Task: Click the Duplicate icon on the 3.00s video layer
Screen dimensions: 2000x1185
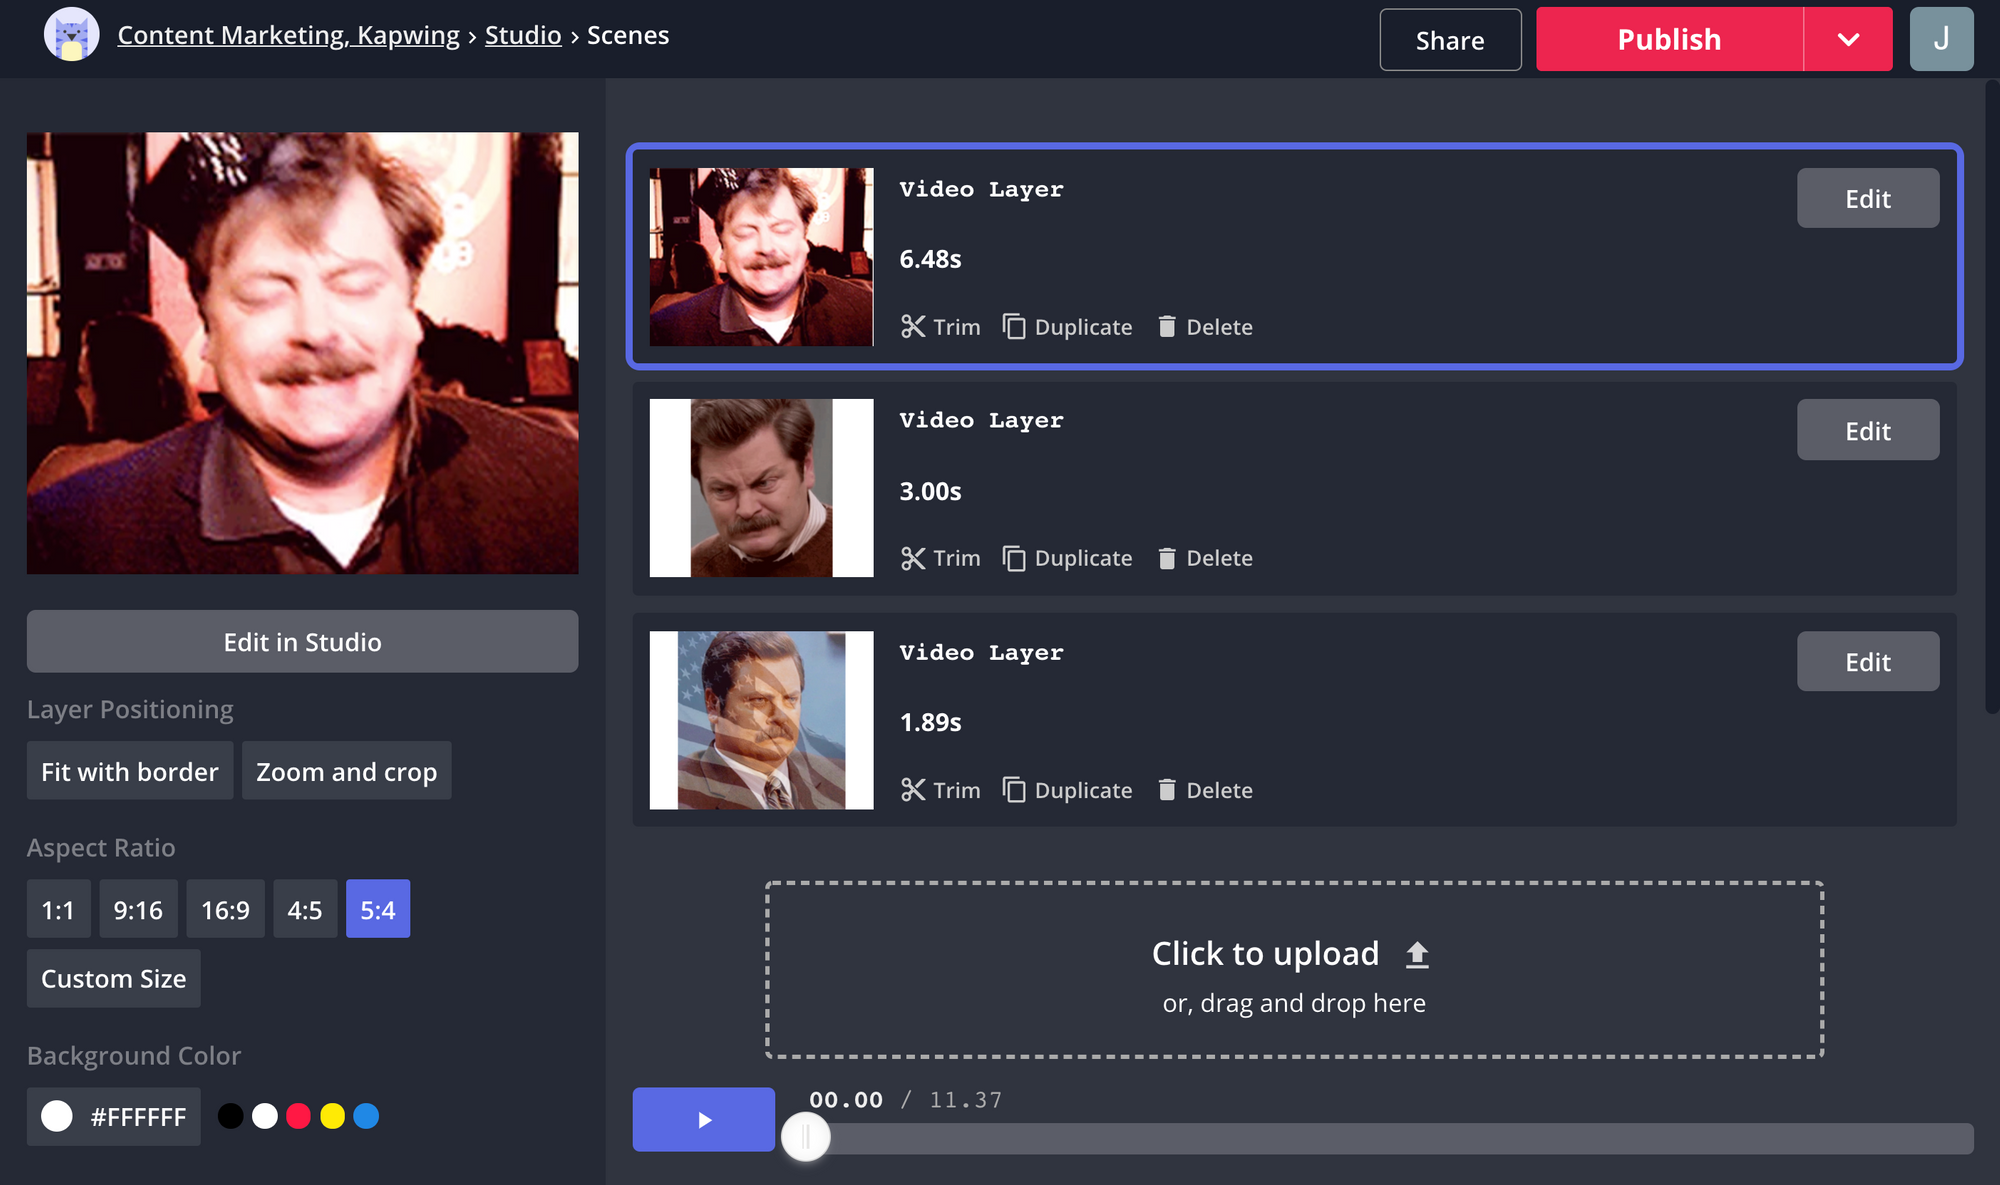Action: [x=1014, y=558]
